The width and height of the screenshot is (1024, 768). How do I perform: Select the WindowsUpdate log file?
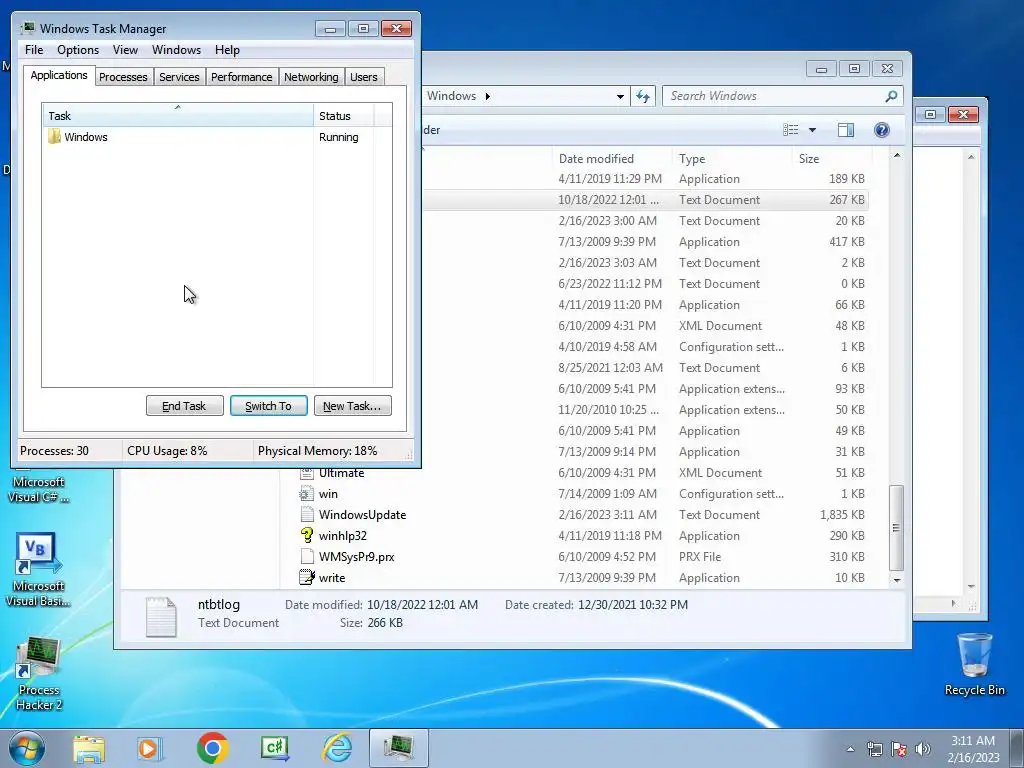coord(362,515)
